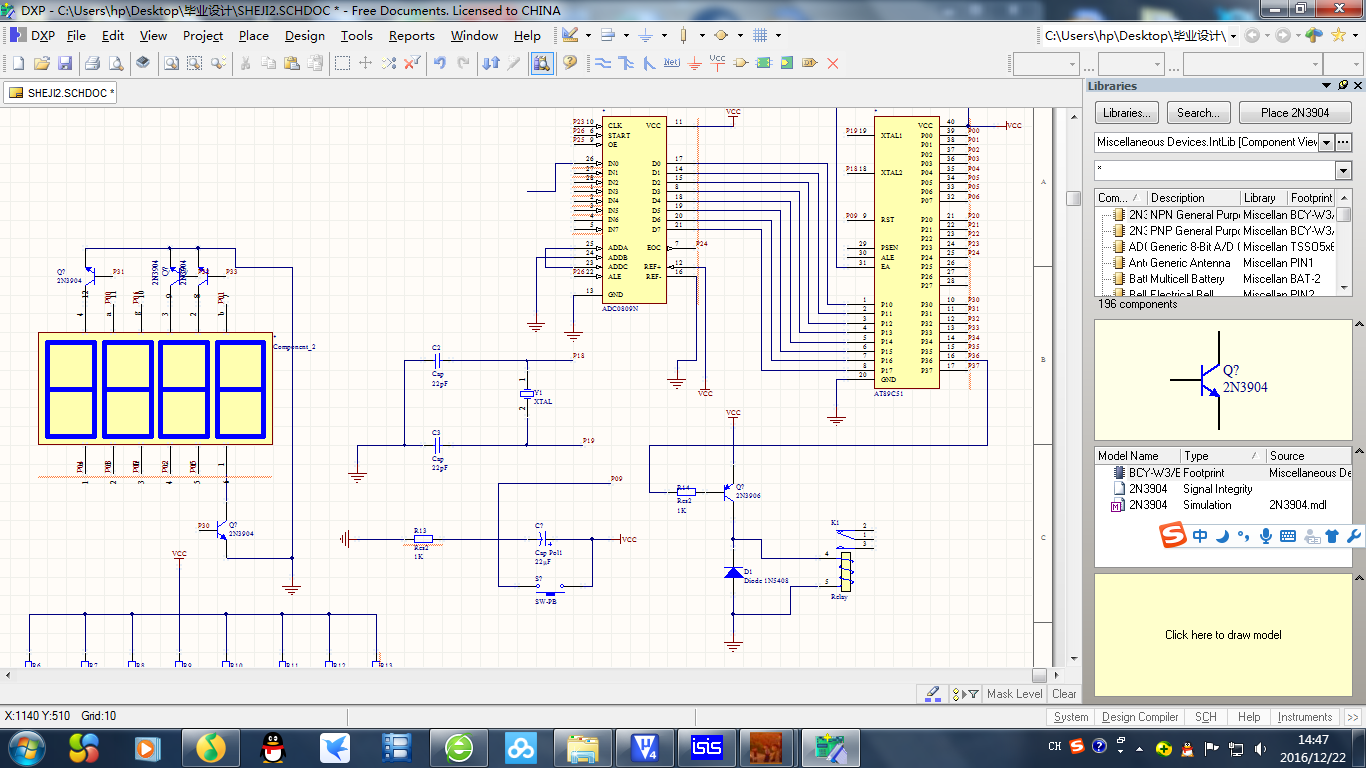Open the DXP system menu
Screen dimensions: 1366x768
[33, 35]
